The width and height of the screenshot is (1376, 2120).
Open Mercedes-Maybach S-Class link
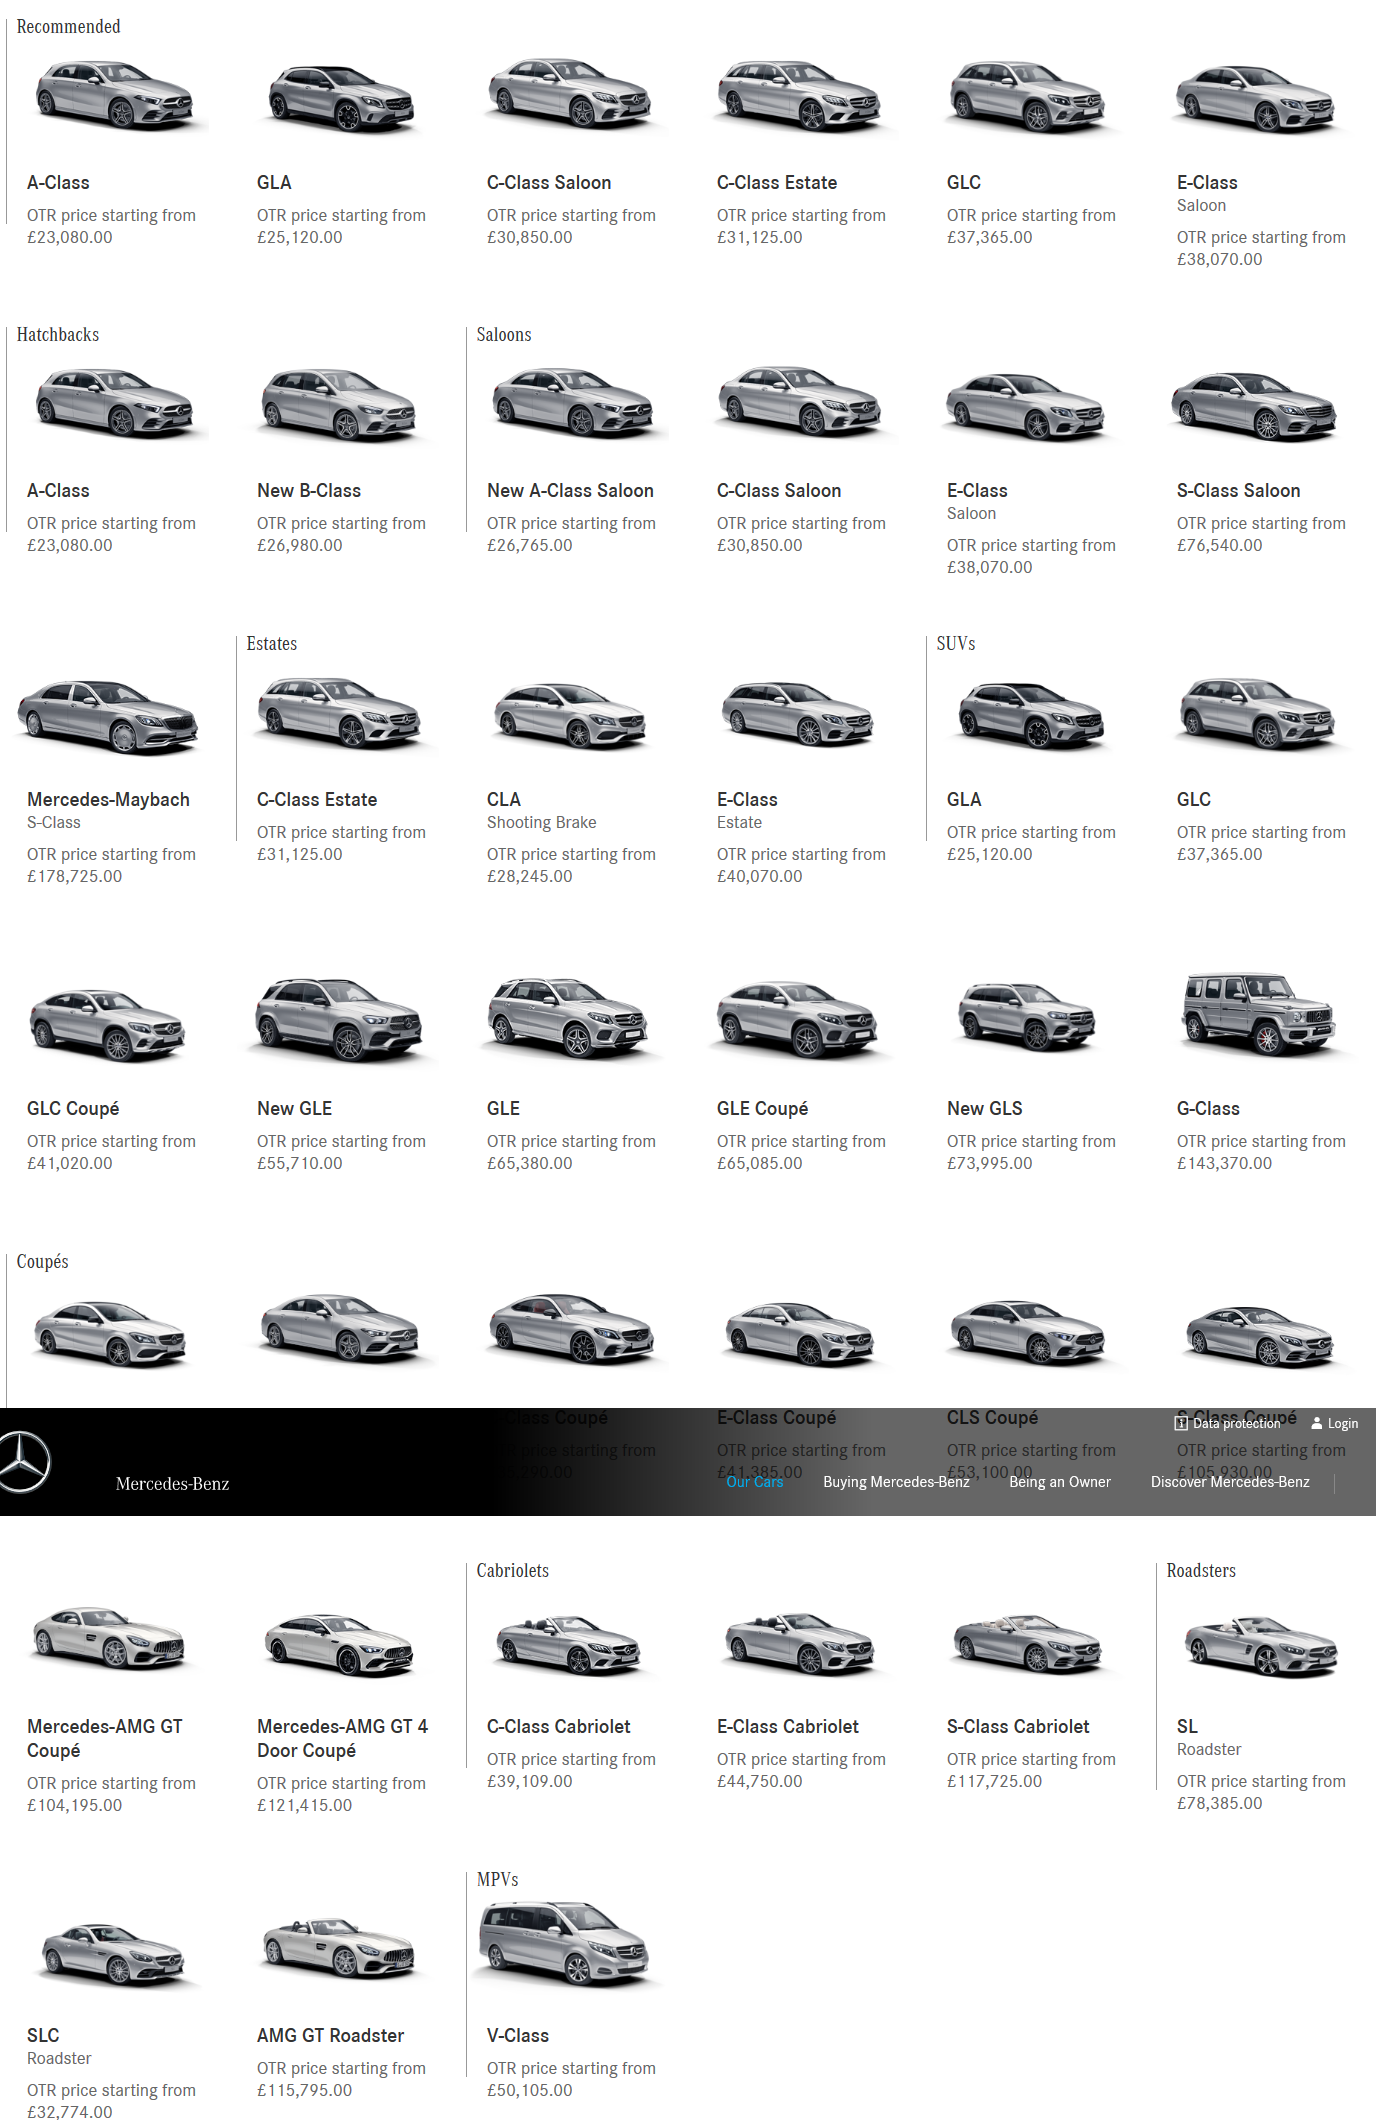click(108, 800)
